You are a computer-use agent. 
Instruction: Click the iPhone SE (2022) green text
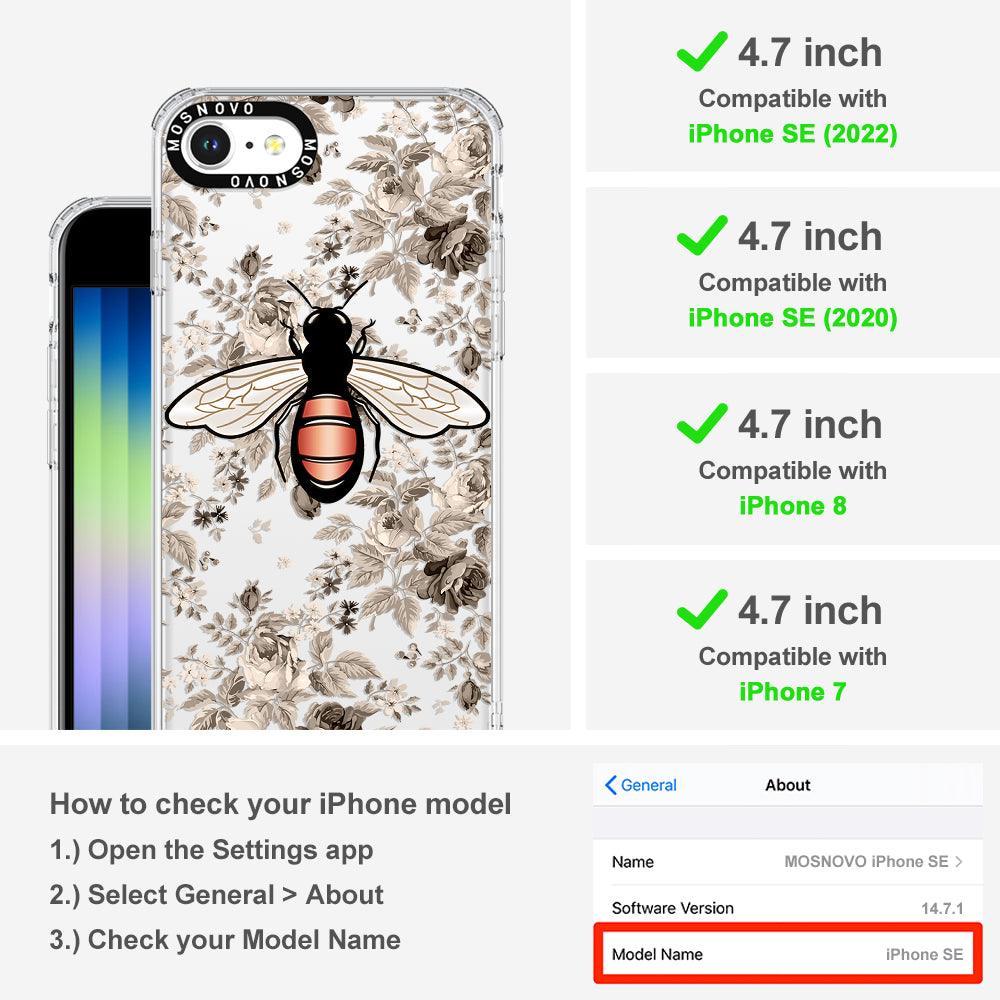(x=793, y=134)
